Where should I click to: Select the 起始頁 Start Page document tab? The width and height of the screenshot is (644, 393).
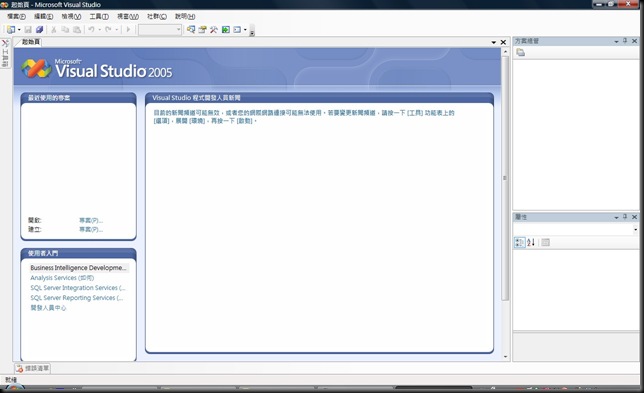click(x=30, y=42)
